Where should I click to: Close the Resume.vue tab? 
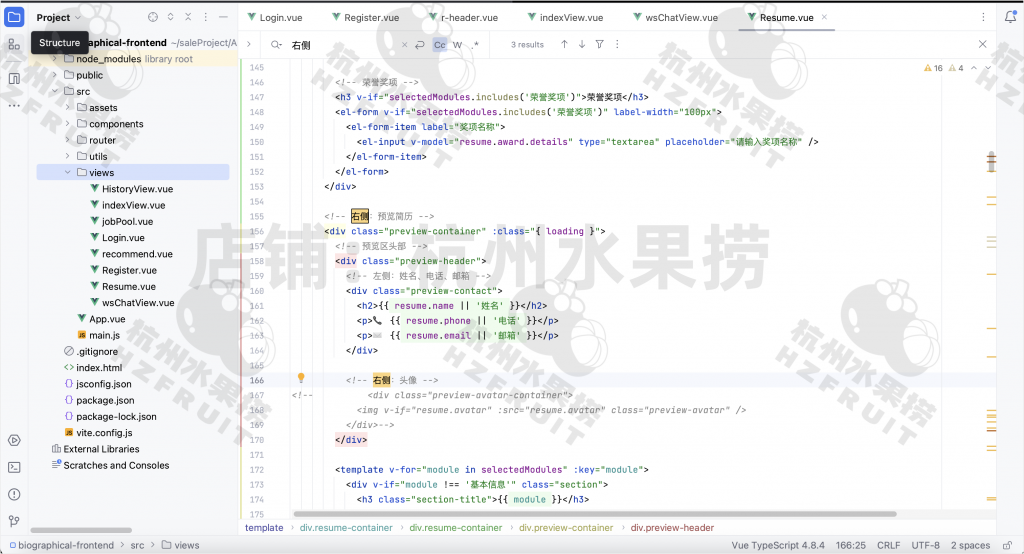[x=824, y=17]
